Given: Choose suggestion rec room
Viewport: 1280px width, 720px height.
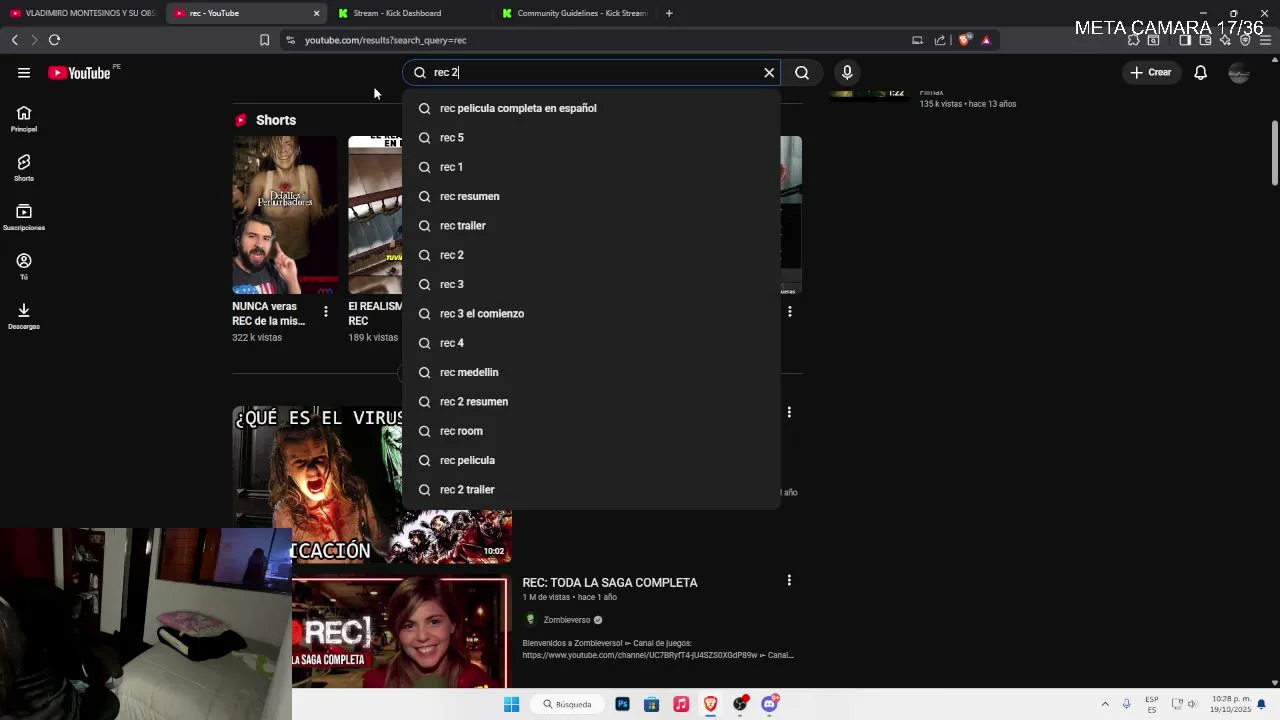Looking at the screenshot, I should click(591, 431).
